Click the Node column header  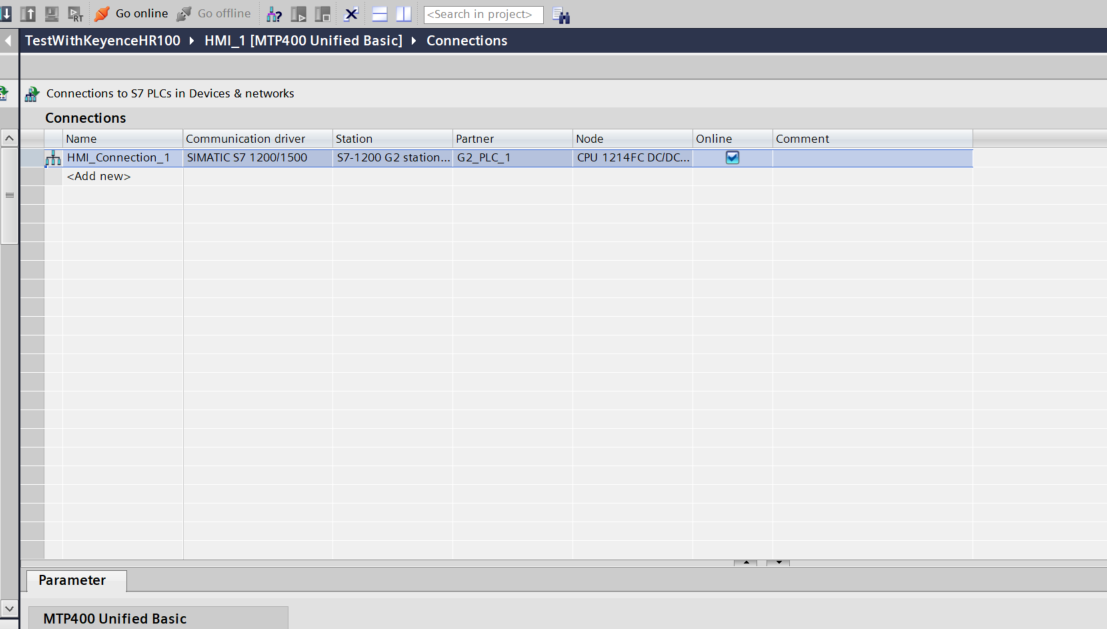[x=632, y=138]
